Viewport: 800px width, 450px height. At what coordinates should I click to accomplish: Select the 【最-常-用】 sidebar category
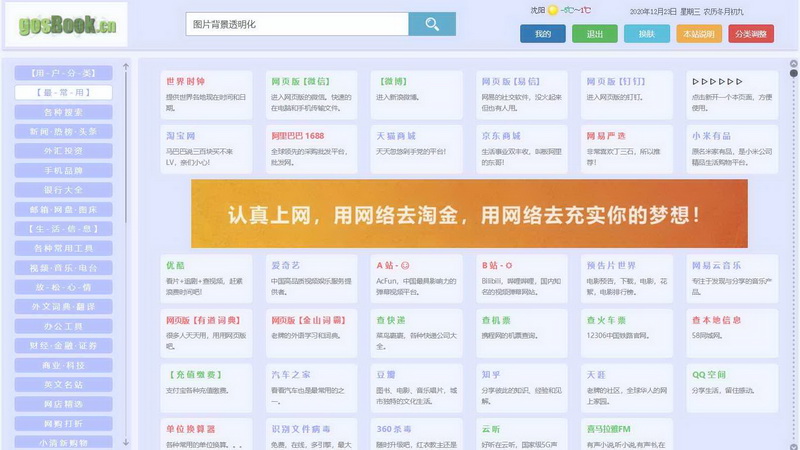click(x=63, y=92)
